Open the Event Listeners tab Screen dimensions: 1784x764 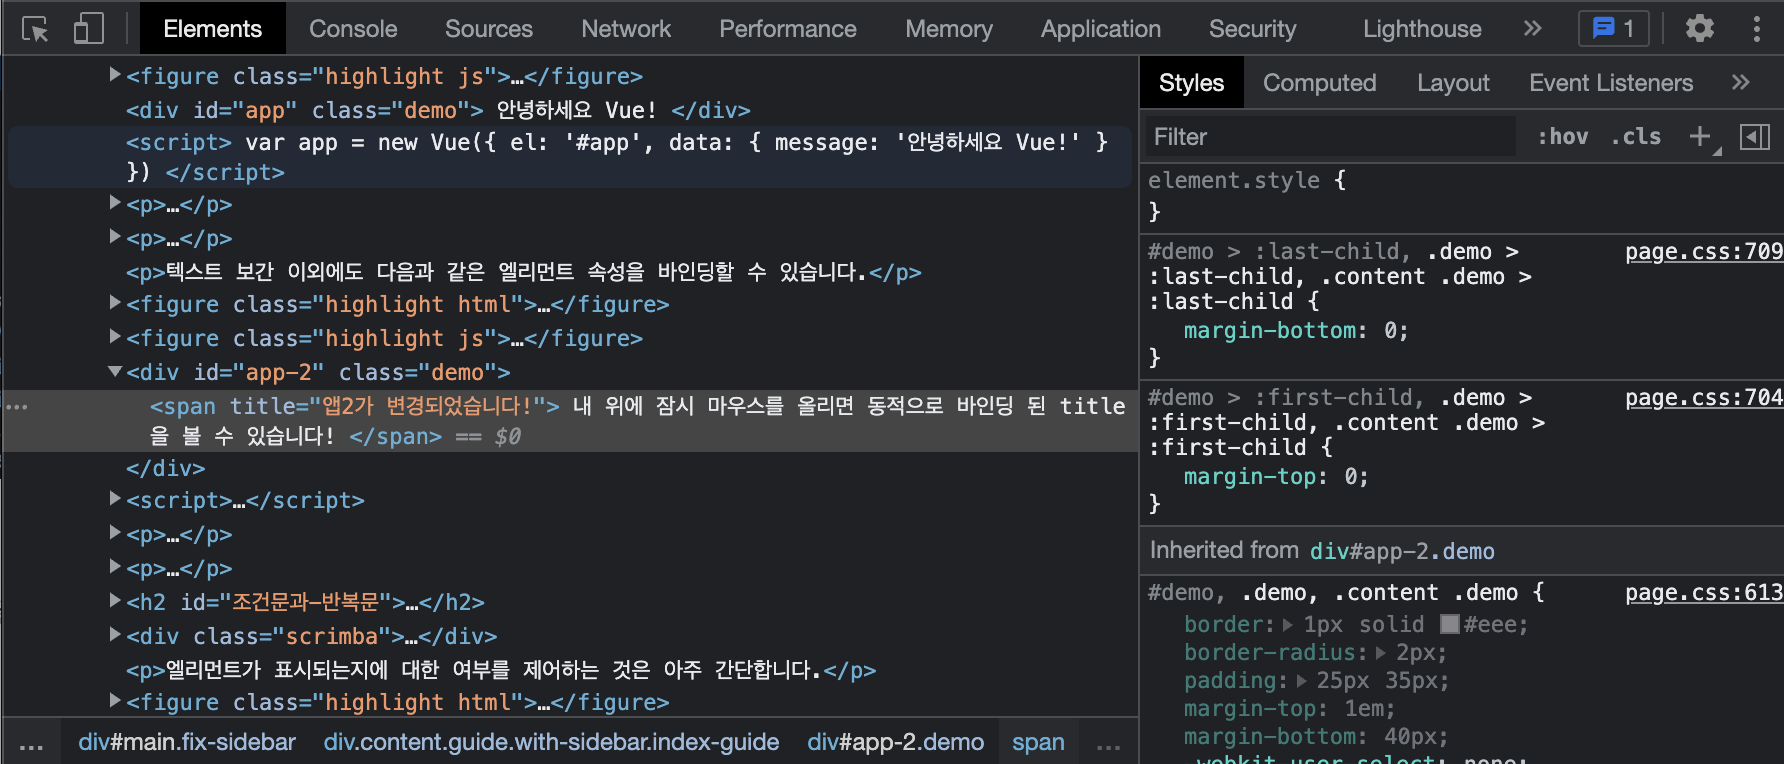(x=1611, y=83)
